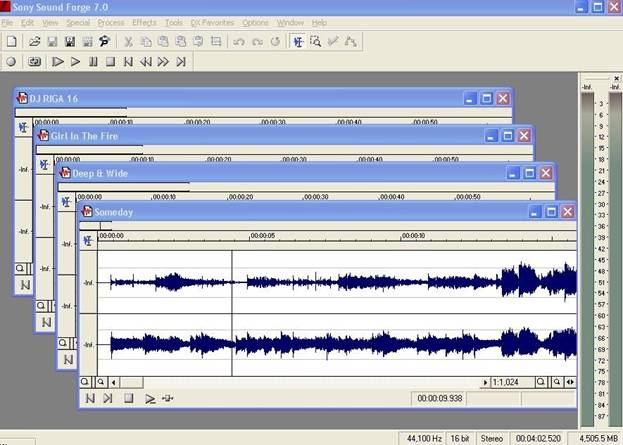This screenshot has width=623, height=445.
Task: Click Forward in main transport bar
Action: (163, 62)
